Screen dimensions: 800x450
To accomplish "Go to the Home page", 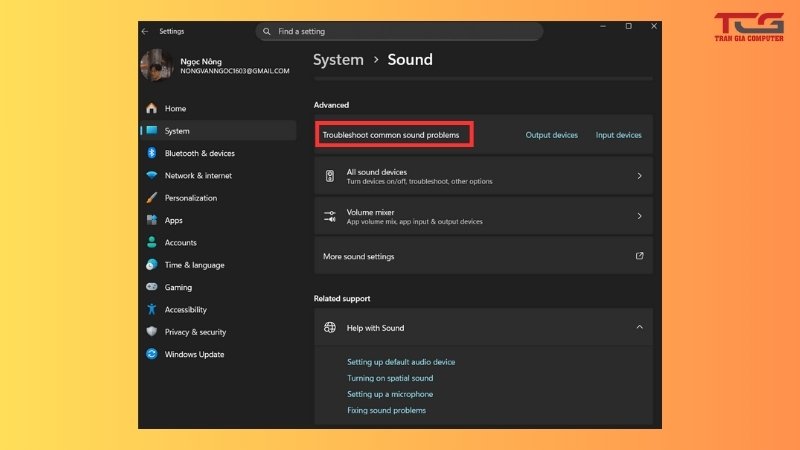I will pyautogui.click(x=175, y=108).
